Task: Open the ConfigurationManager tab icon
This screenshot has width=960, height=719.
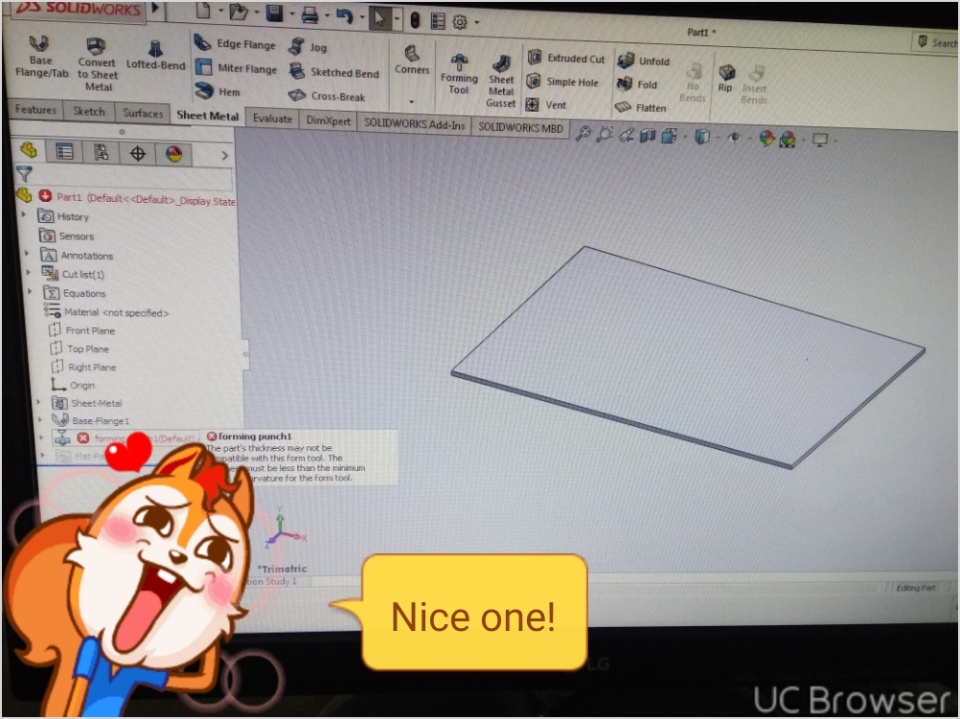Action: point(101,152)
